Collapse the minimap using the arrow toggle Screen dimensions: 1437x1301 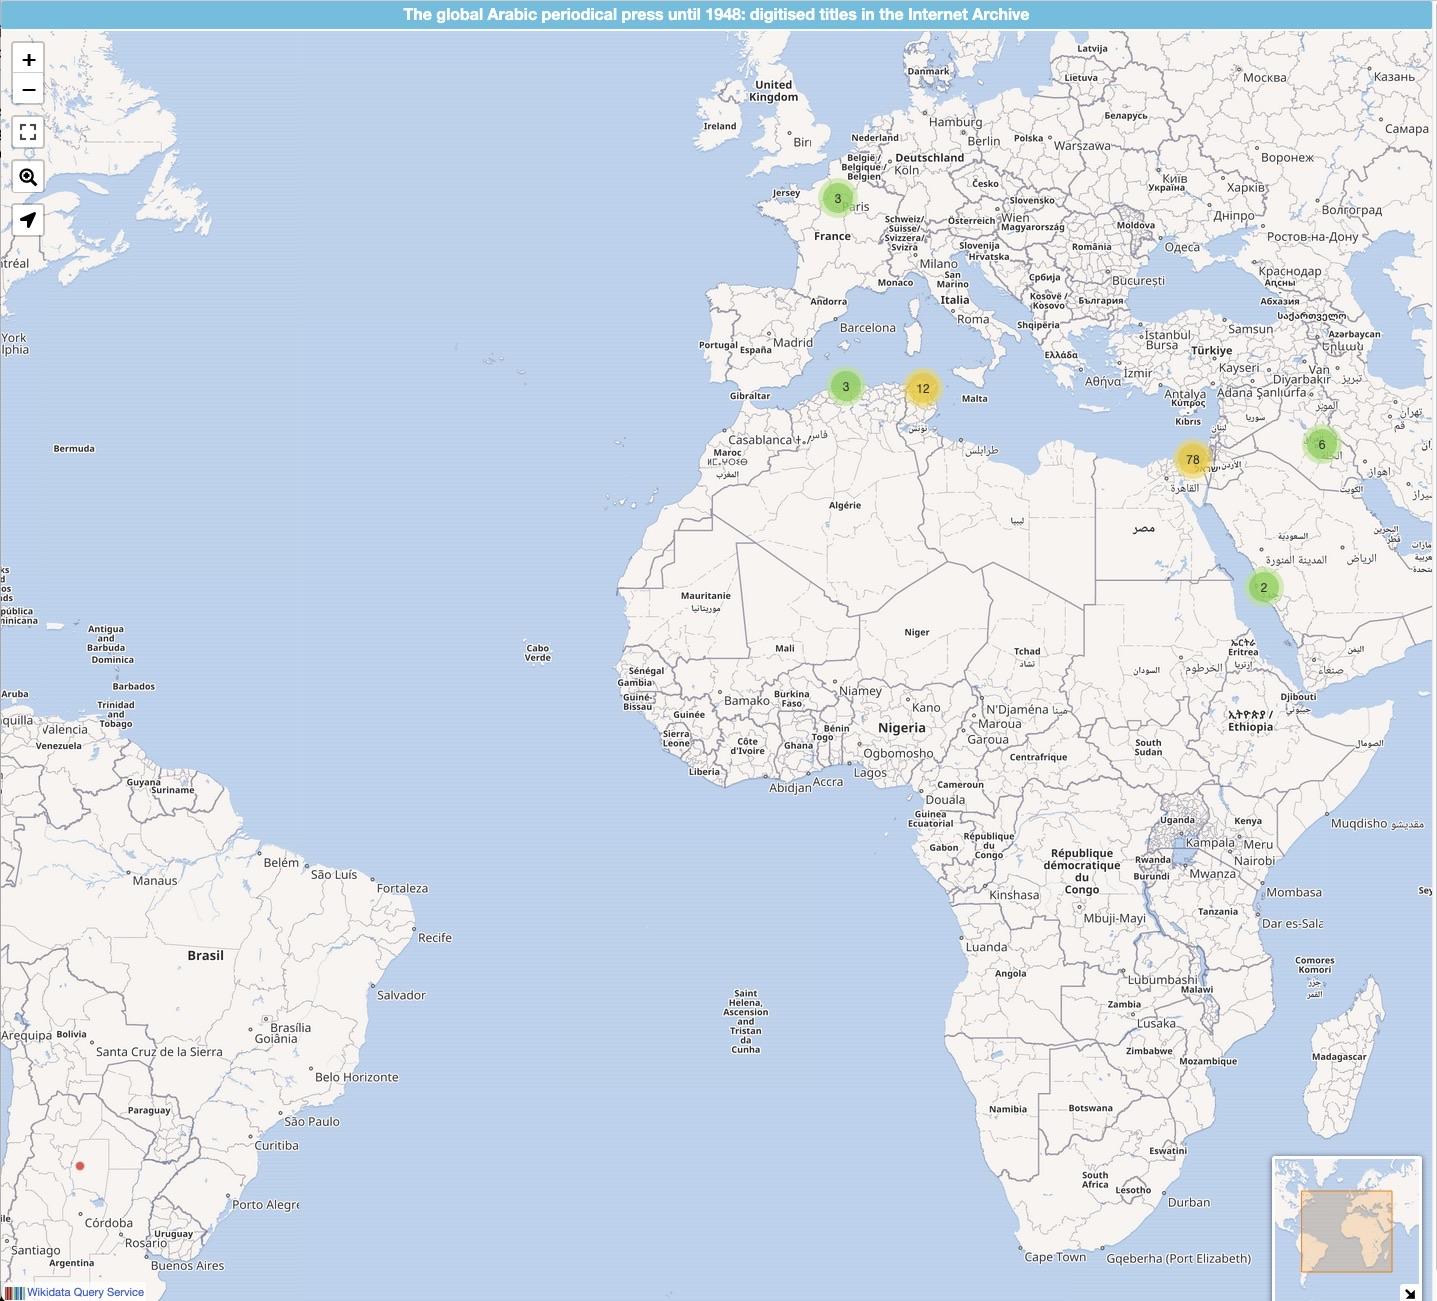pyautogui.click(x=1409, y=1291)
